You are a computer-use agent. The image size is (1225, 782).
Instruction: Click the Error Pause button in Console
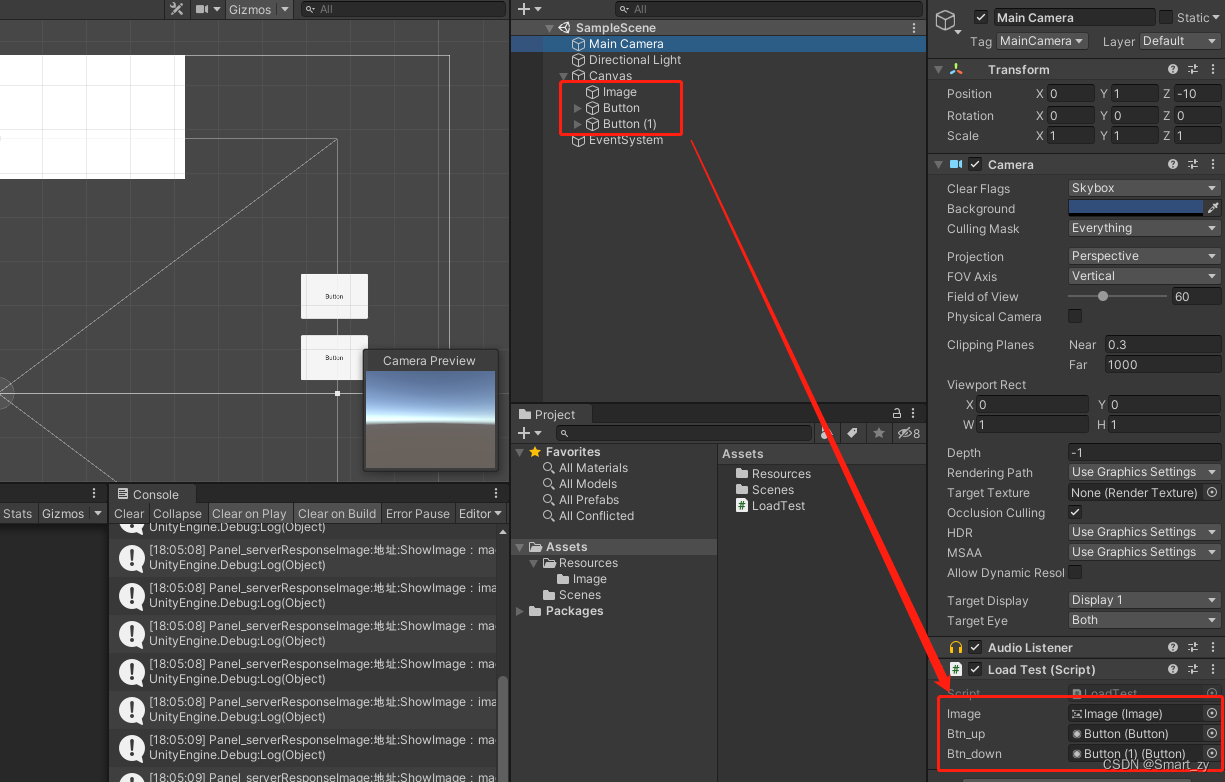[x=417, y=513]
